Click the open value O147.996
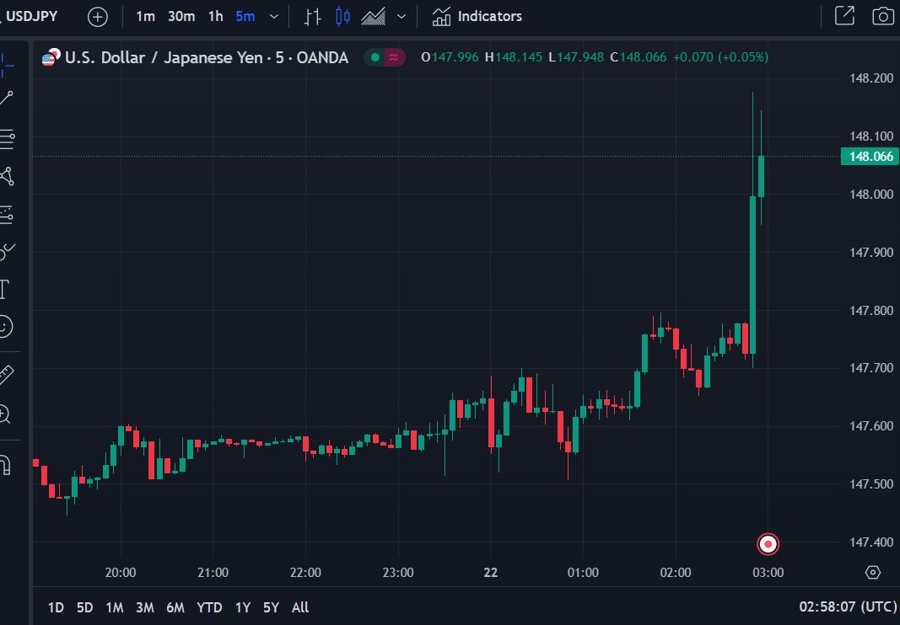The width and height of the screenshot is (900, 625). (x=449, y=57)
